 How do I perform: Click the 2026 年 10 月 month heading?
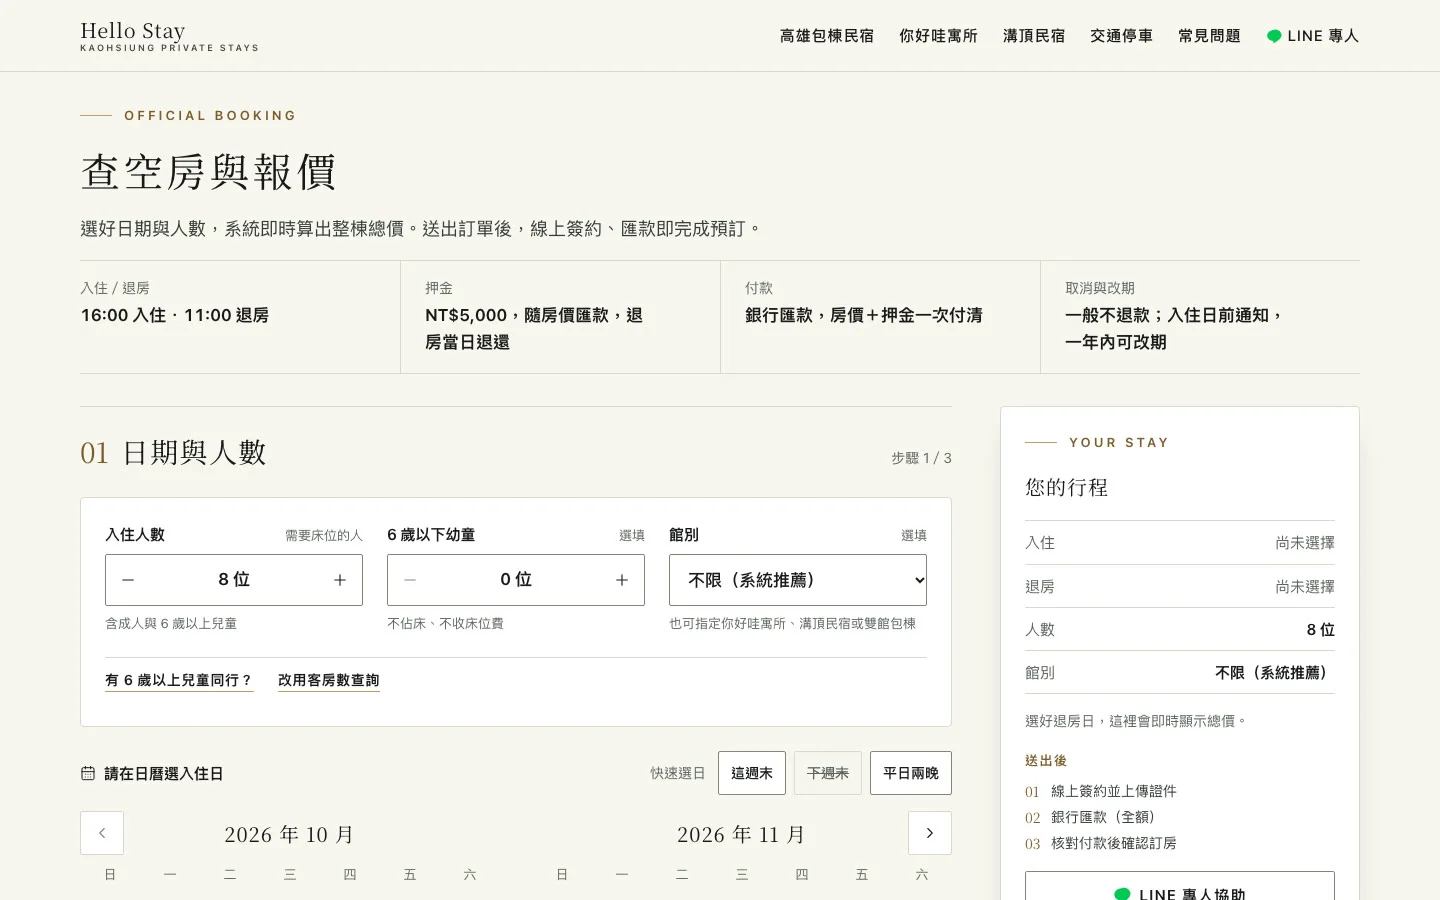pyautogui.click(x=289, y=835)
